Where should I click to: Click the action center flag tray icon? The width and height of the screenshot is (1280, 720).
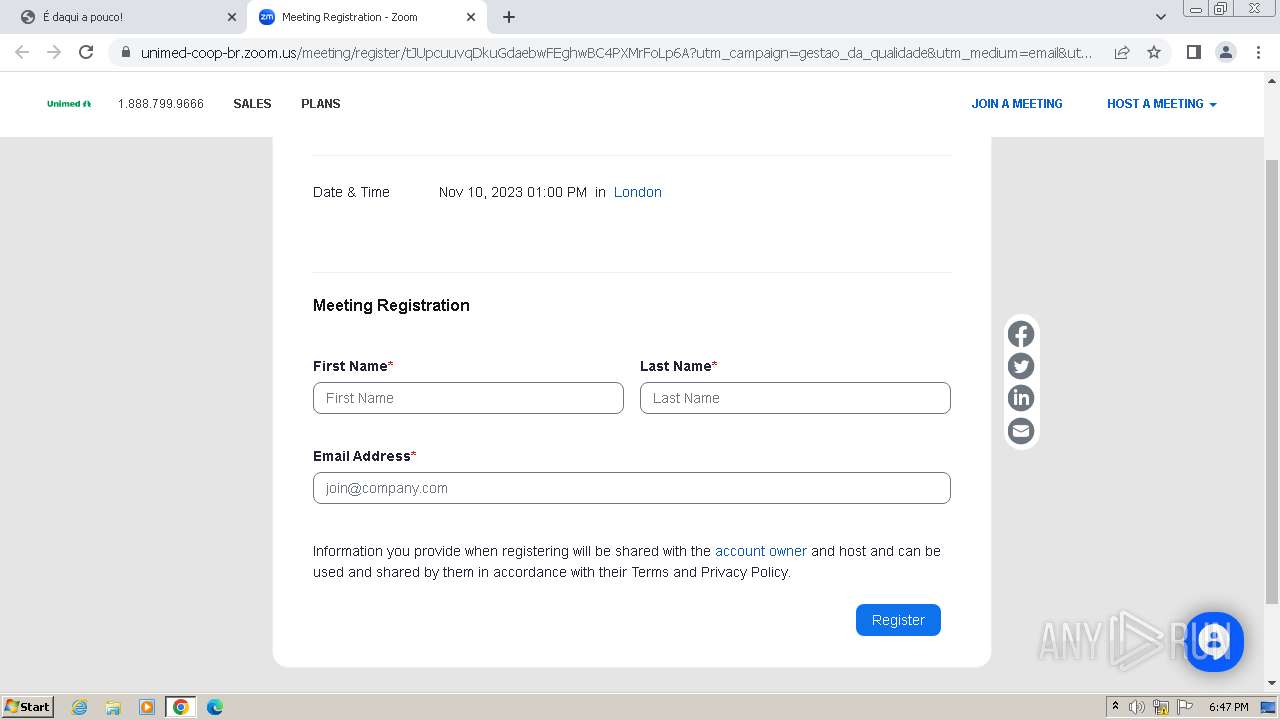1185,707
